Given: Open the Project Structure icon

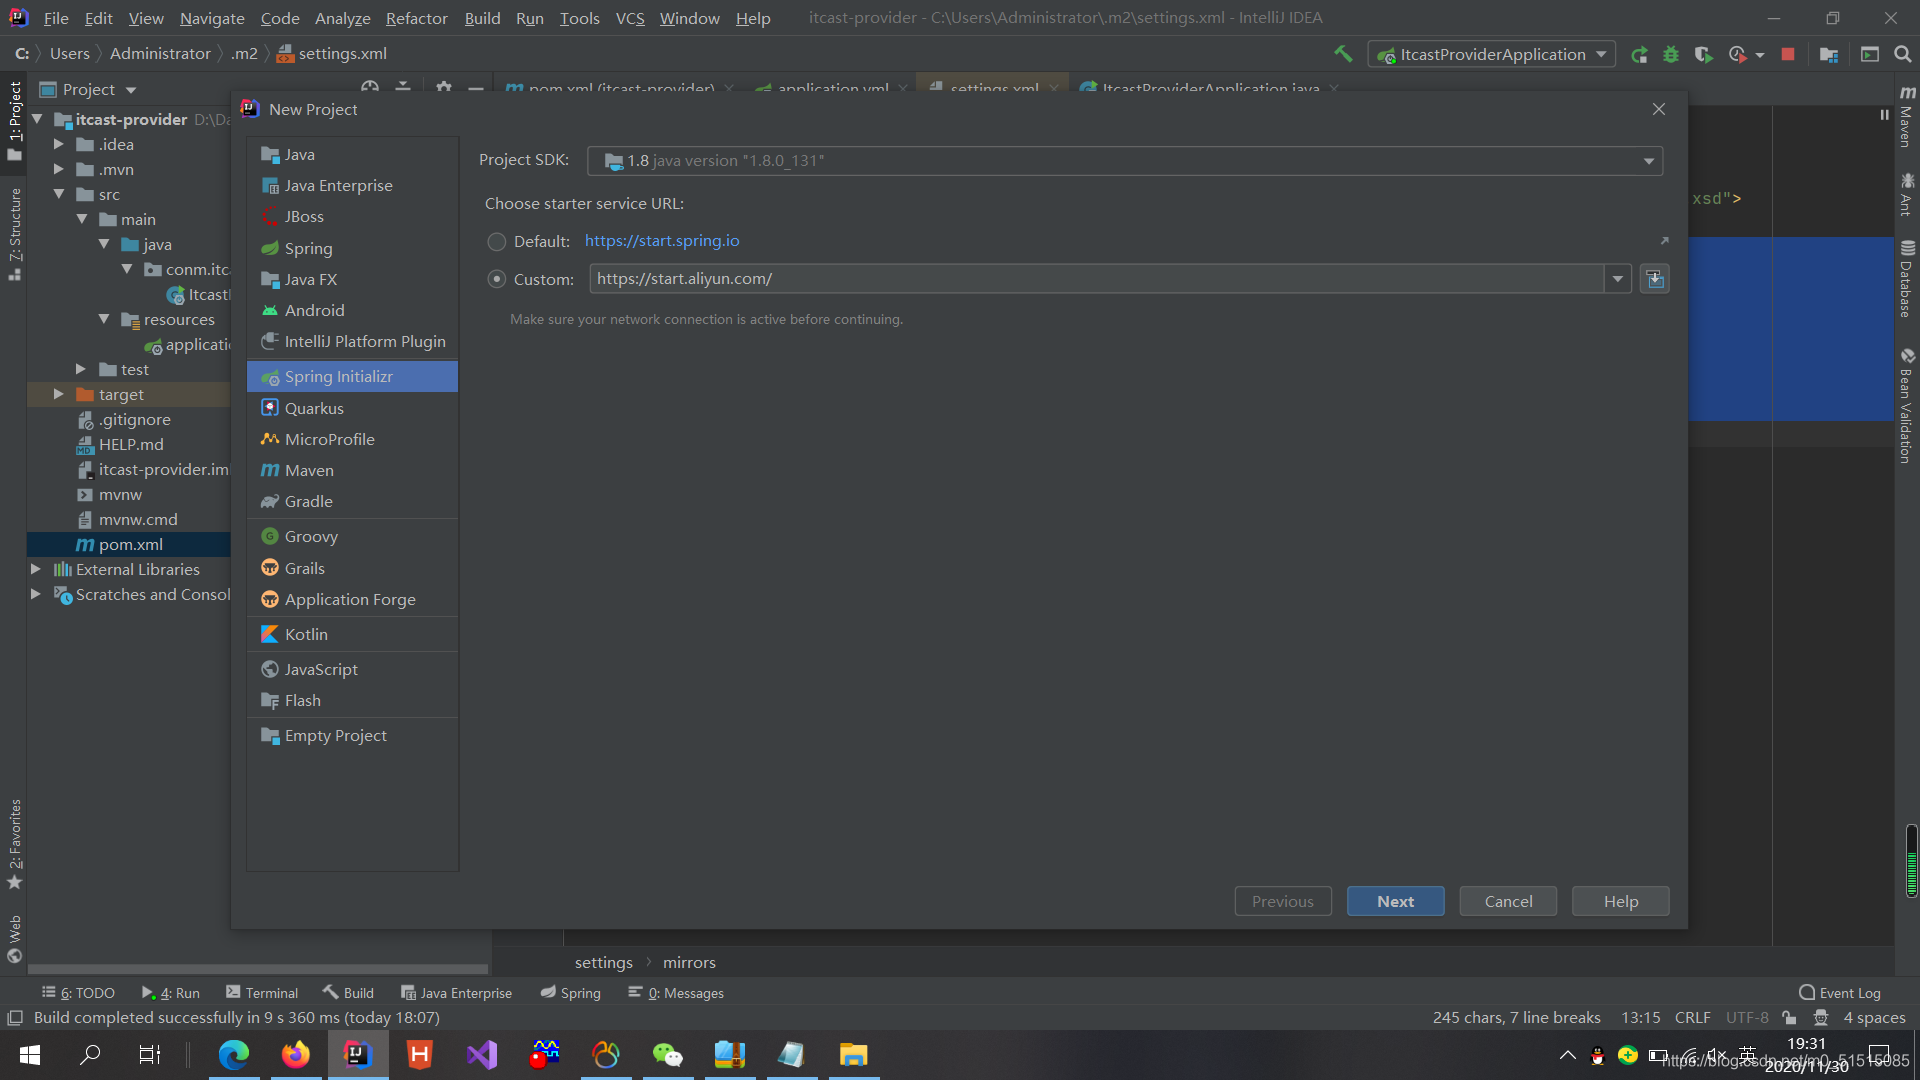Looking at the screenshot, I should coord(1829,55).
